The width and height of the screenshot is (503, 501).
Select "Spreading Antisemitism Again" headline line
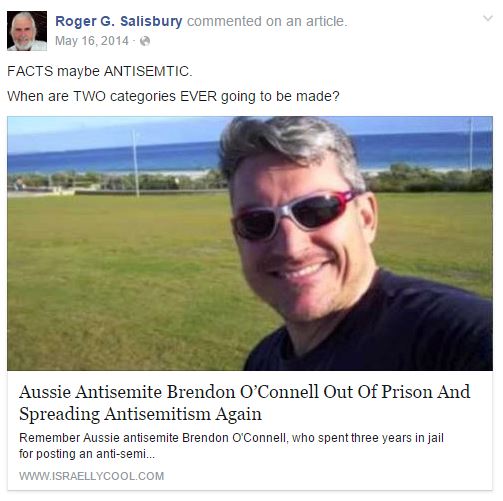[140, 414]
